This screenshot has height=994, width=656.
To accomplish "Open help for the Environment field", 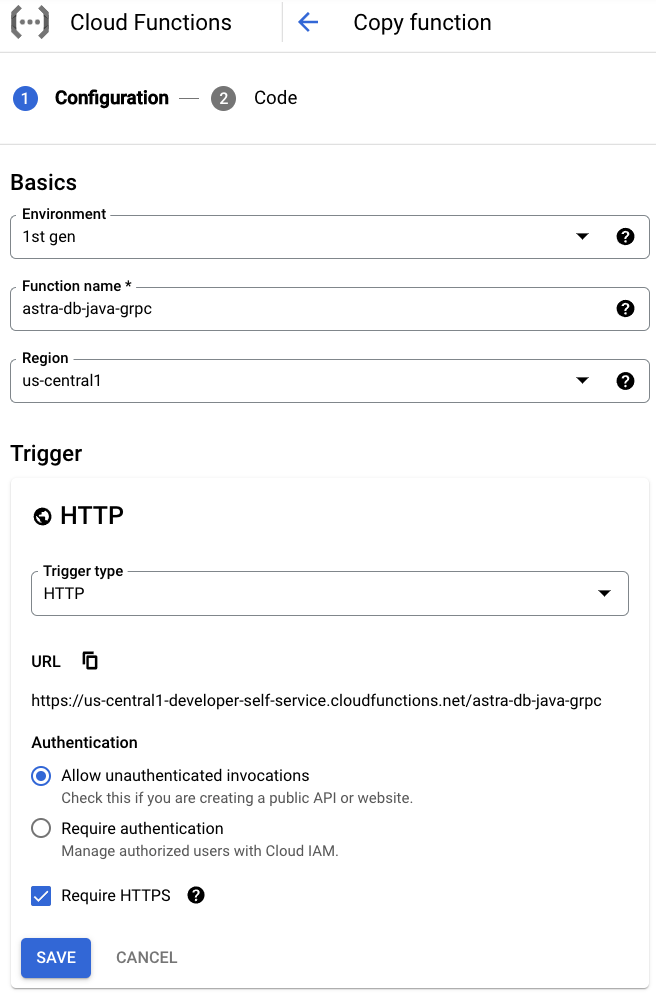I will click(625, 236).
